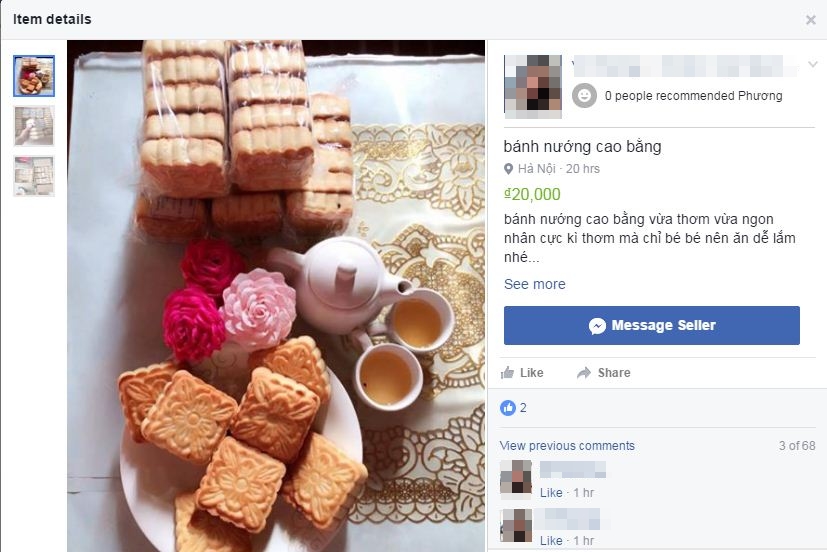Select the third product thumbnail
The image size is (827, 552).
[34, 176]
